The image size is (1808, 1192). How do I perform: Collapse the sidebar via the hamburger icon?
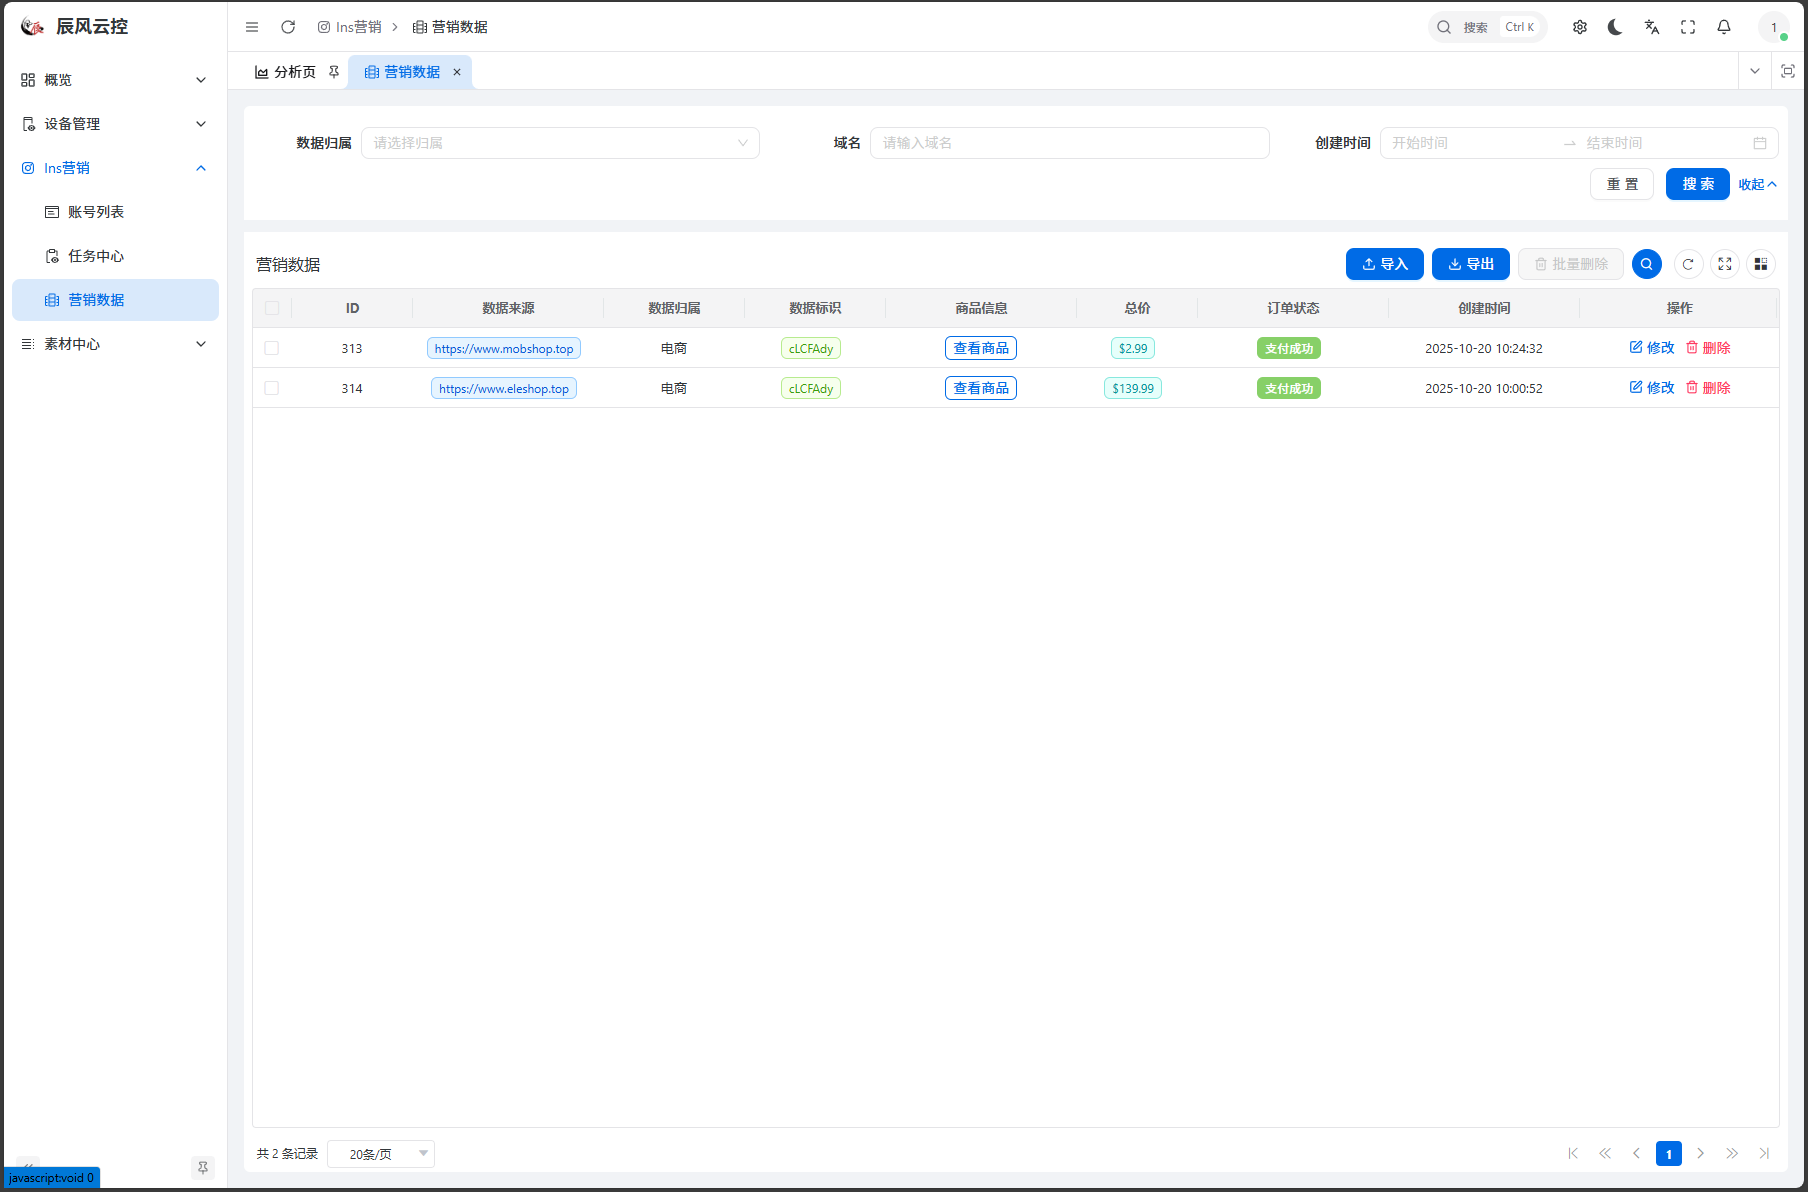[252, 27]
